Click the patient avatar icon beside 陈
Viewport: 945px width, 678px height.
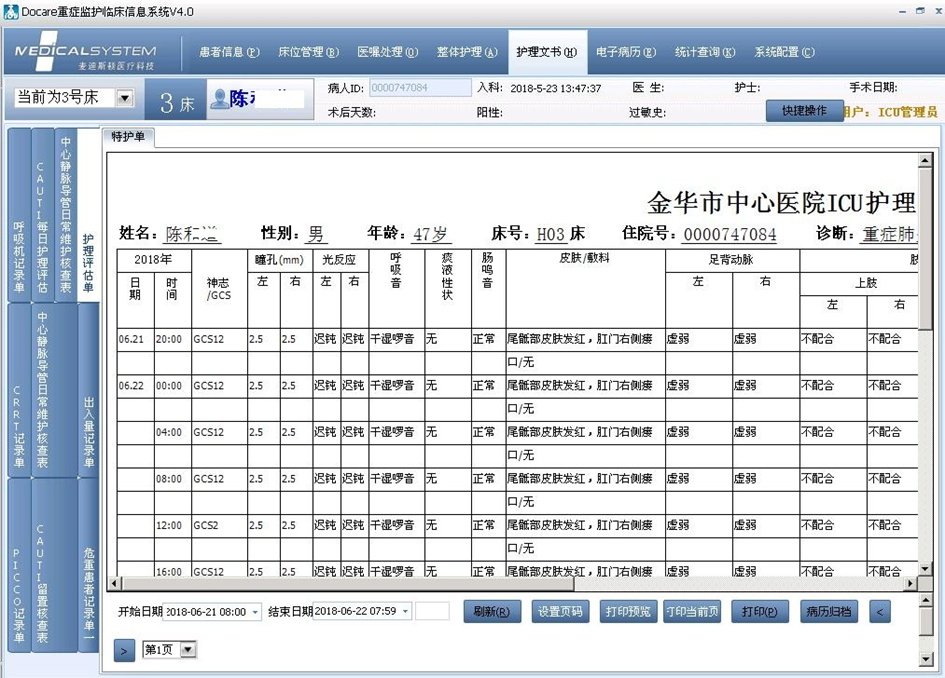pyautogui.click(x=219, y=98)
